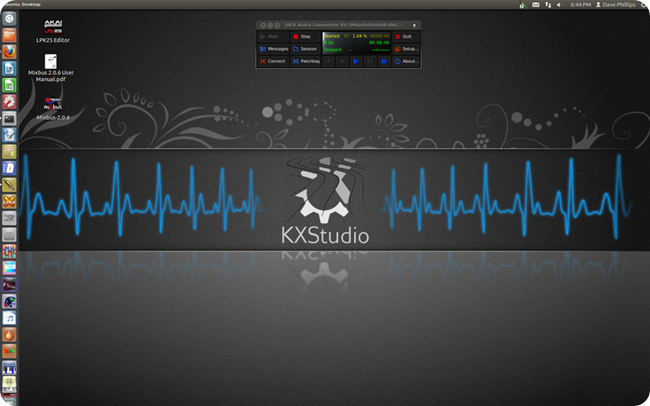Open LPK25 Editor desktop icon

(53, 32)
